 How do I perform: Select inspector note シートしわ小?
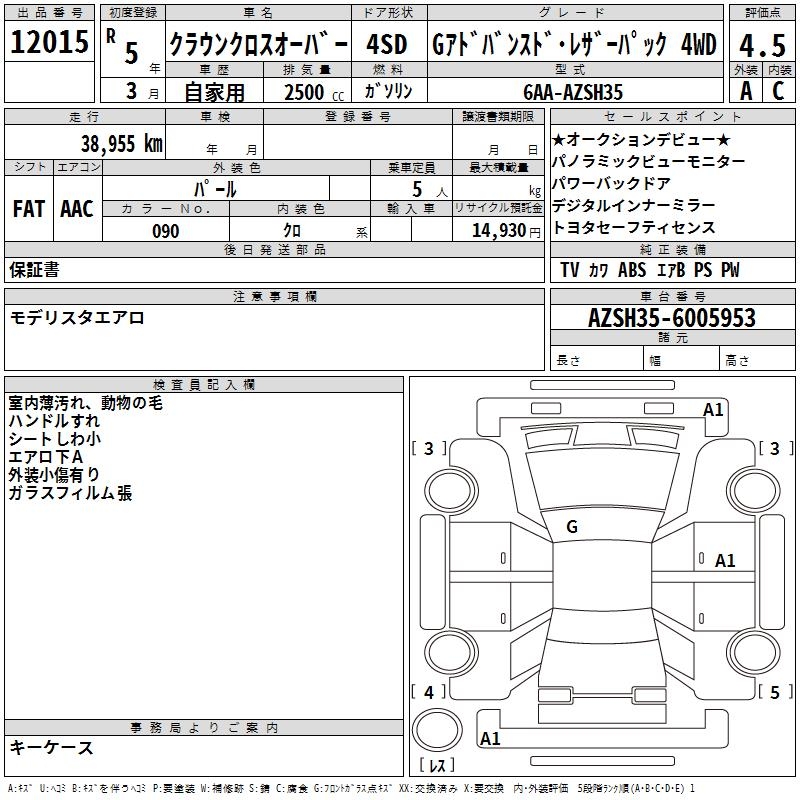pyautogui.click(x=55, y=439)
